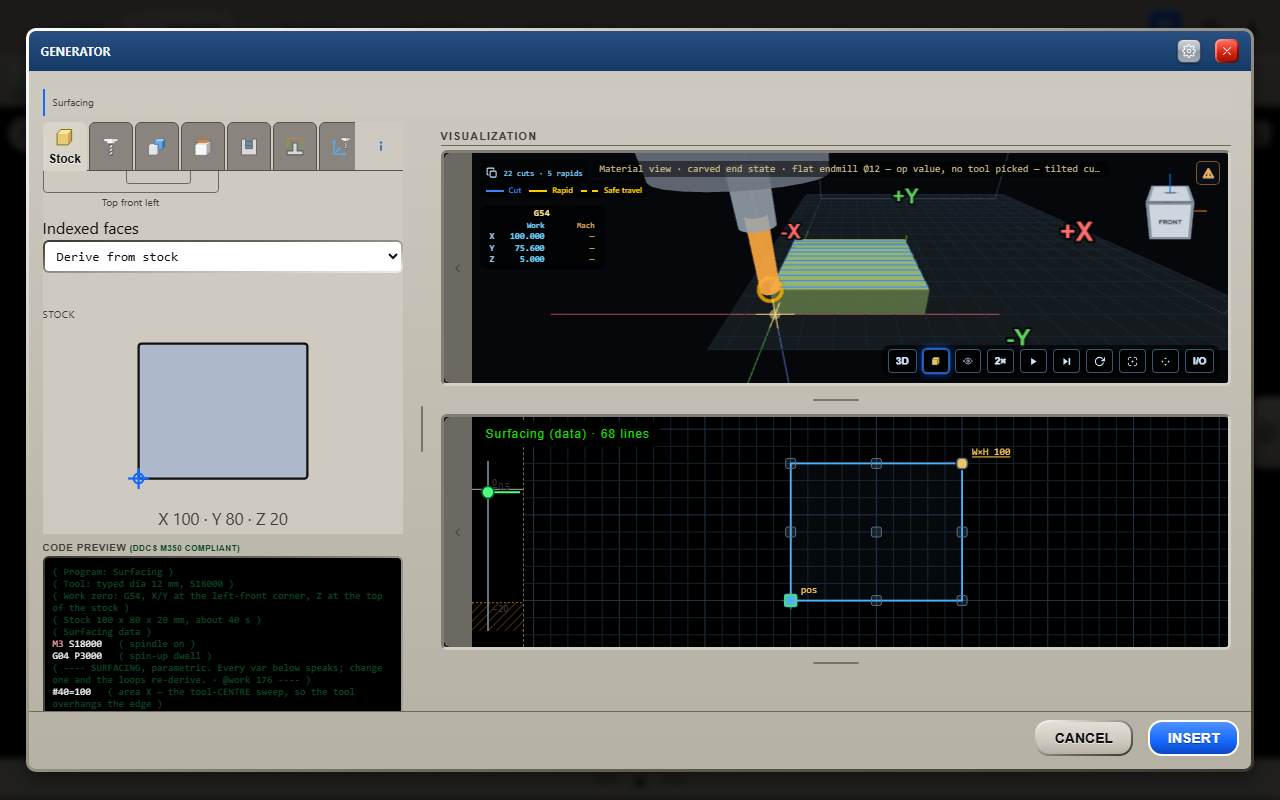Click the #40=100 code line
The height and width of the screenshot is (800, 1280).
pyautogui.click(x=72, y=692)
